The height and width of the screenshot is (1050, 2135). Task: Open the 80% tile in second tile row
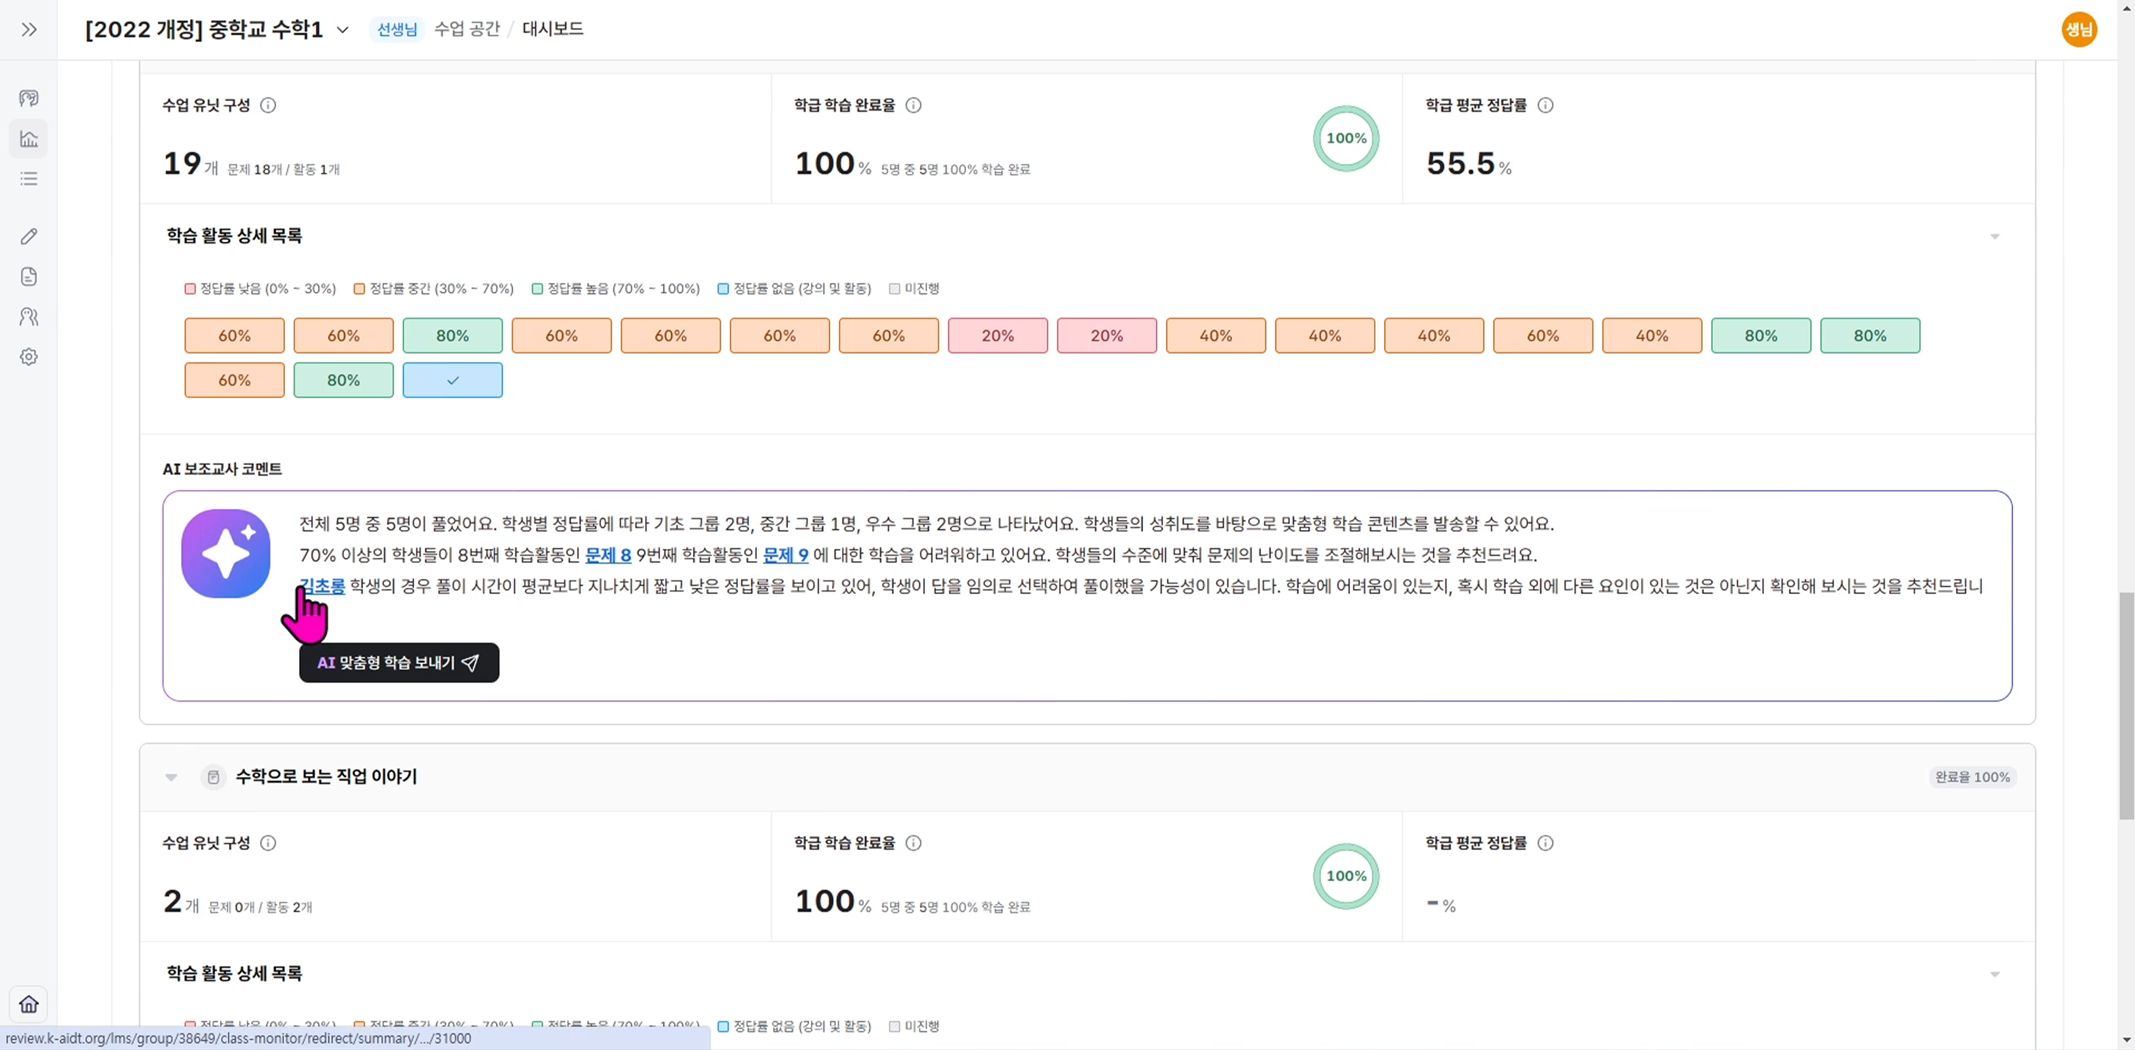click(343, 380)
